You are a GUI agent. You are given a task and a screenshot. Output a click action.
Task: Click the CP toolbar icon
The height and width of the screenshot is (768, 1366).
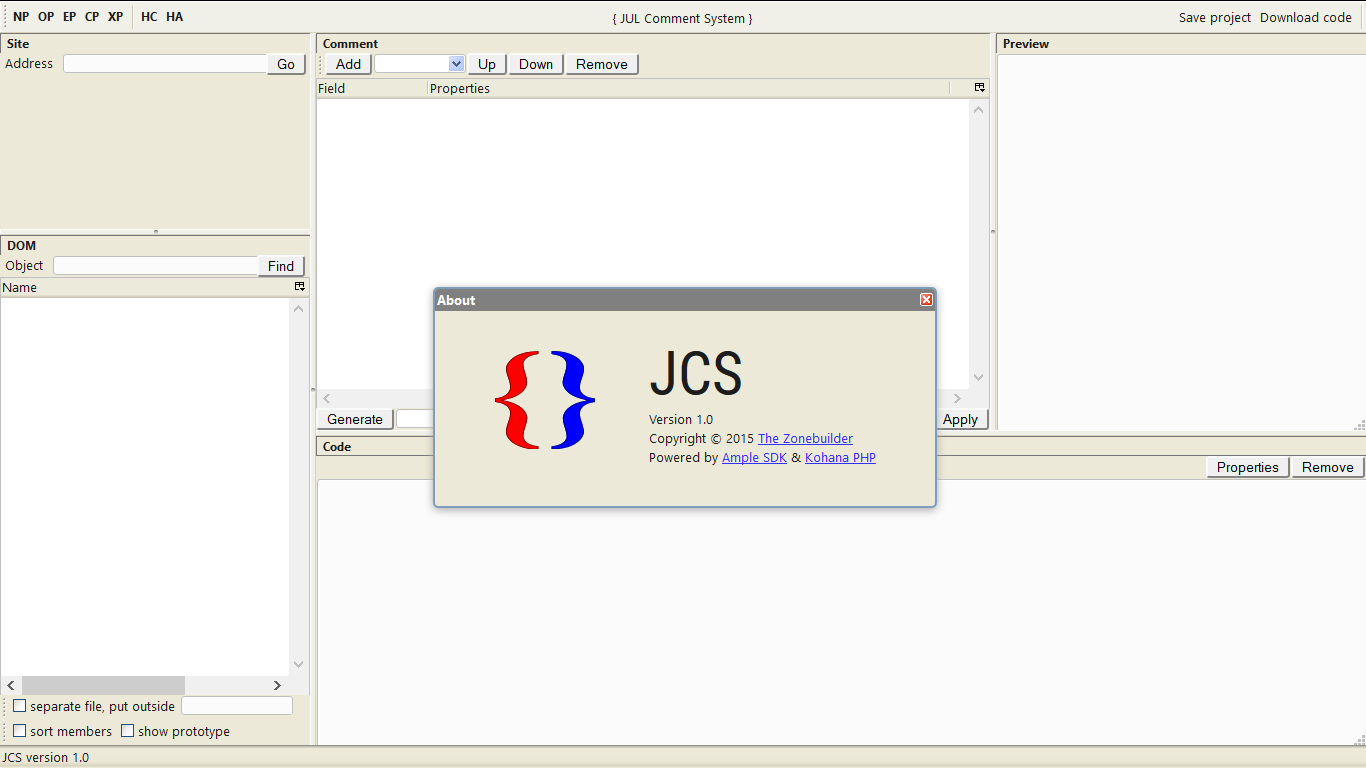pos(91,16)
